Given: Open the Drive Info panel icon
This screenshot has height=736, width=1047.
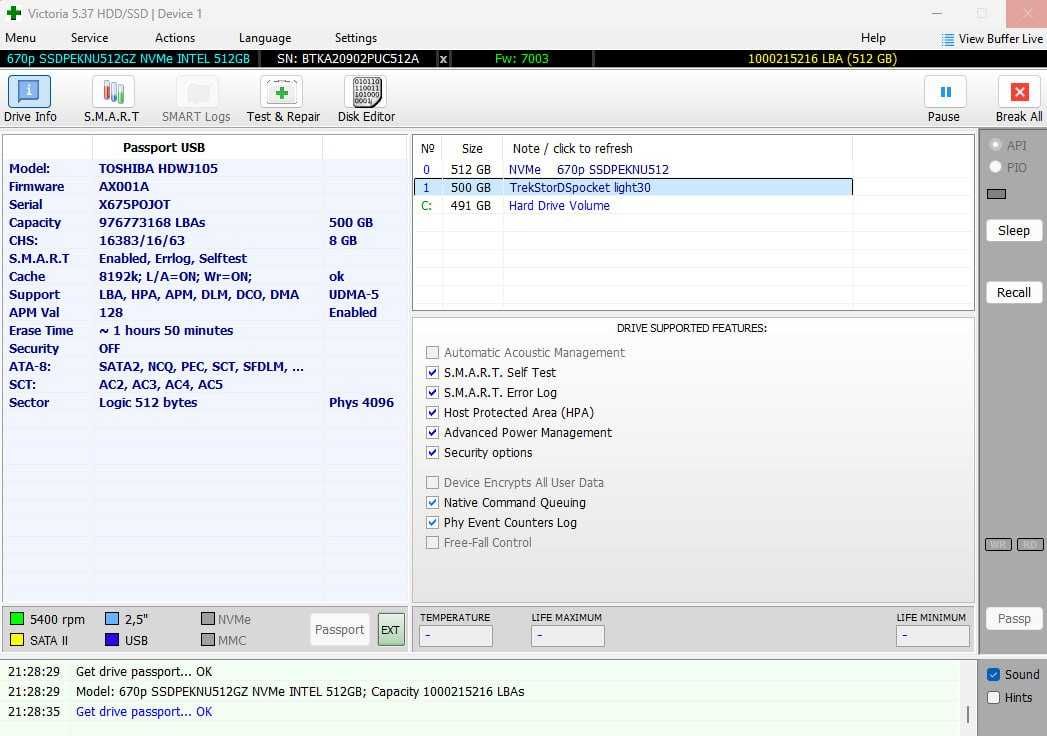Looking at the screenshot, I should click(29, 91).
